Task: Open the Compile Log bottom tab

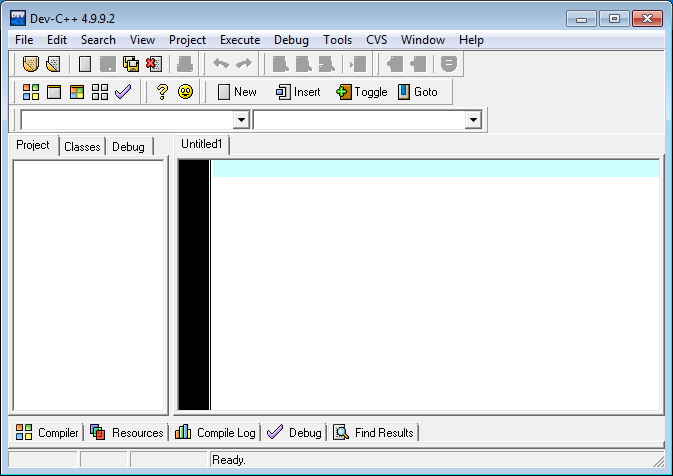Action: coord(215,433)
